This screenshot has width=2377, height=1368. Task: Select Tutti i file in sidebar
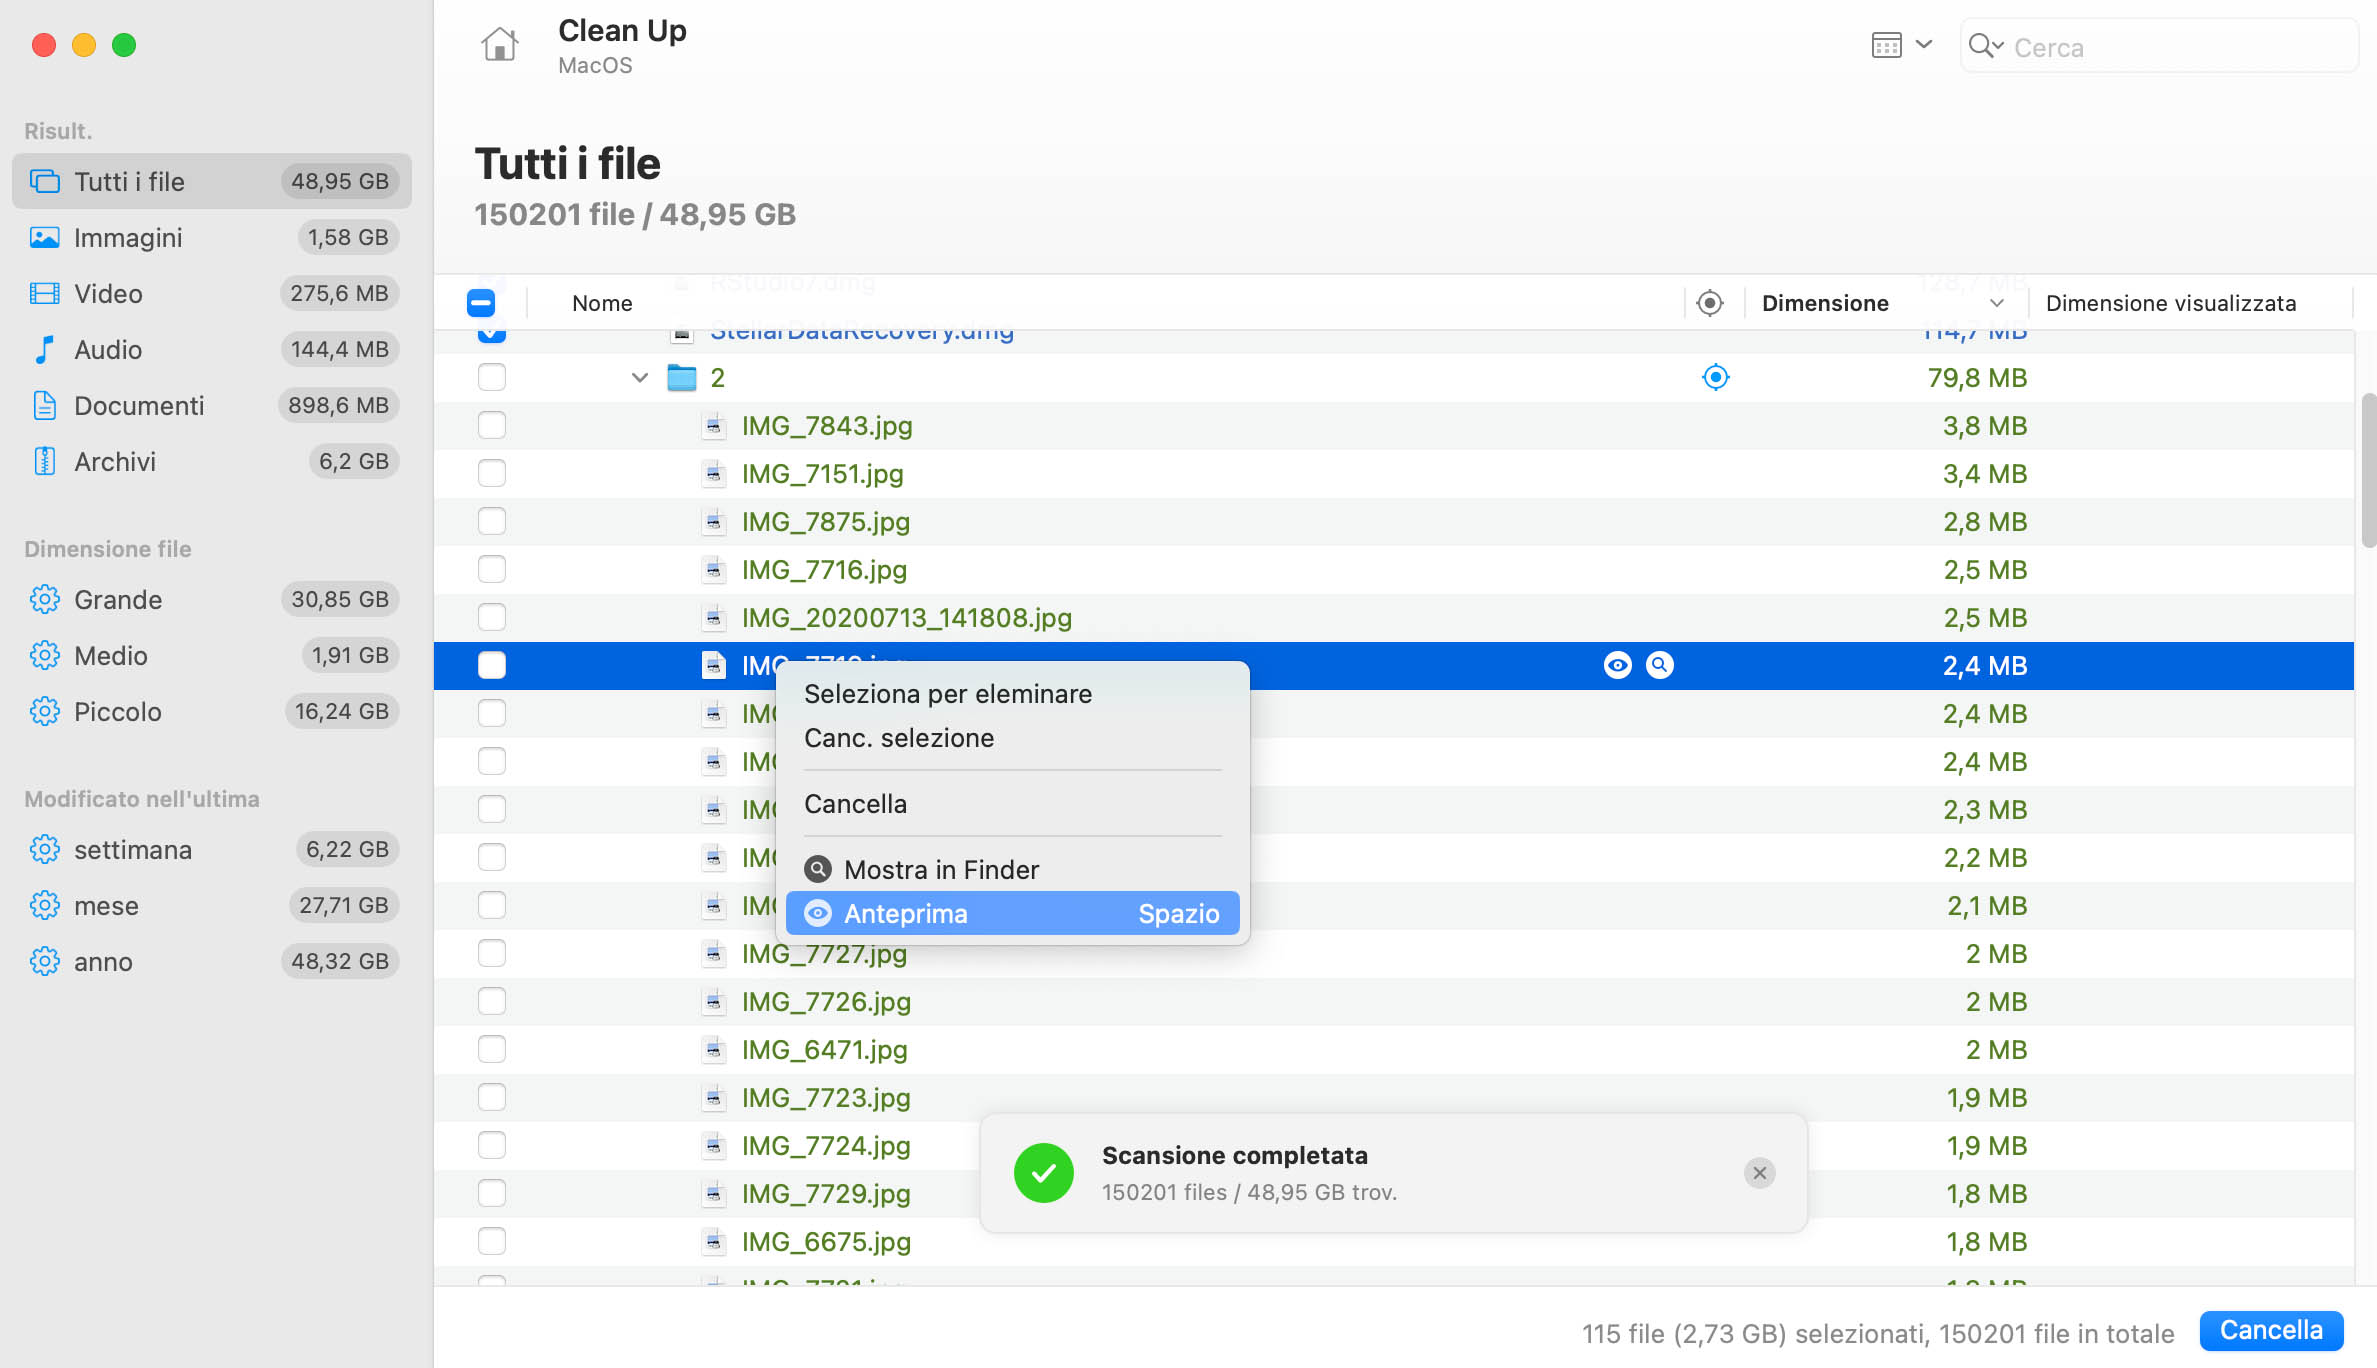[x=212, y=181]
